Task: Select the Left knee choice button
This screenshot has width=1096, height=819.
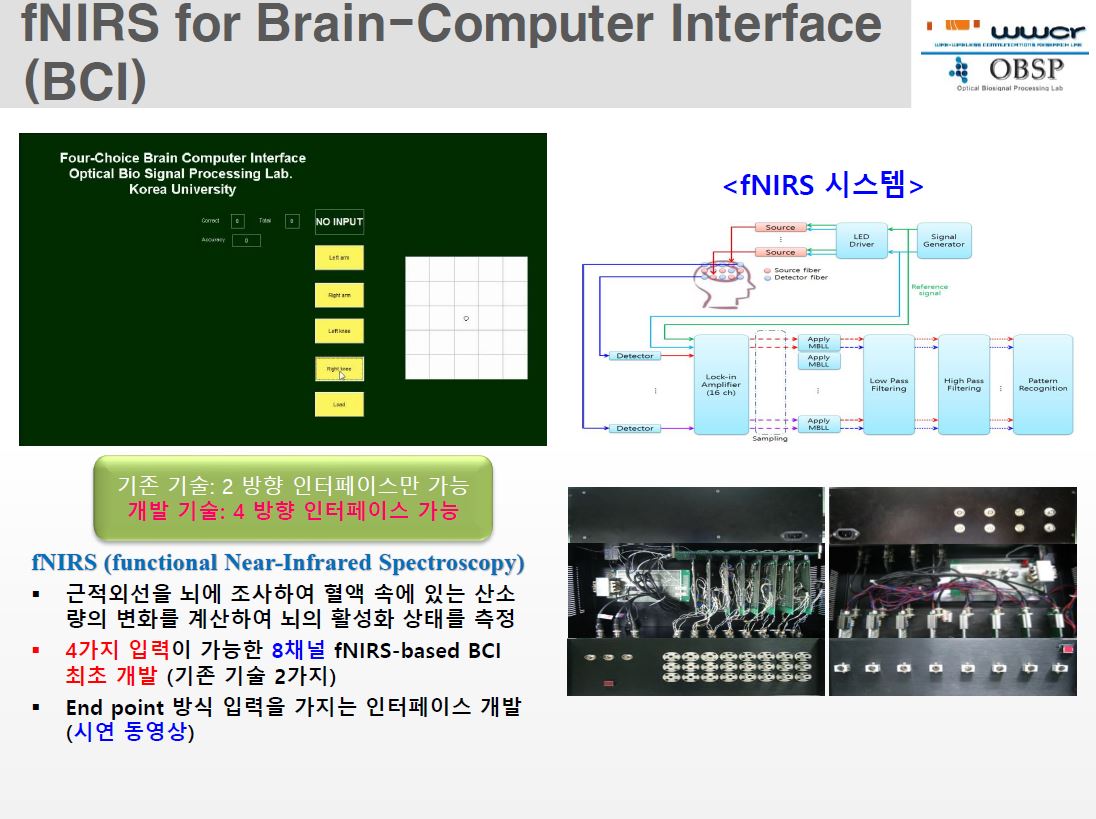Action: [339, 331]
